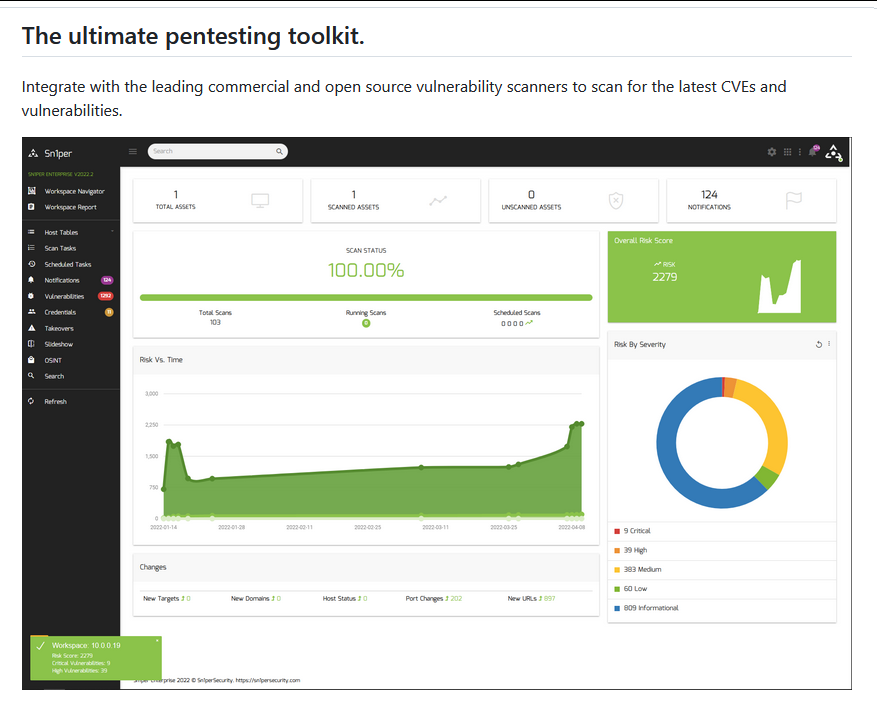This screenshot has width=877, height=702.
Task: Go to Scheduled Tasks in sidebar
Action: pyautogui.click(x=67, y=264)
